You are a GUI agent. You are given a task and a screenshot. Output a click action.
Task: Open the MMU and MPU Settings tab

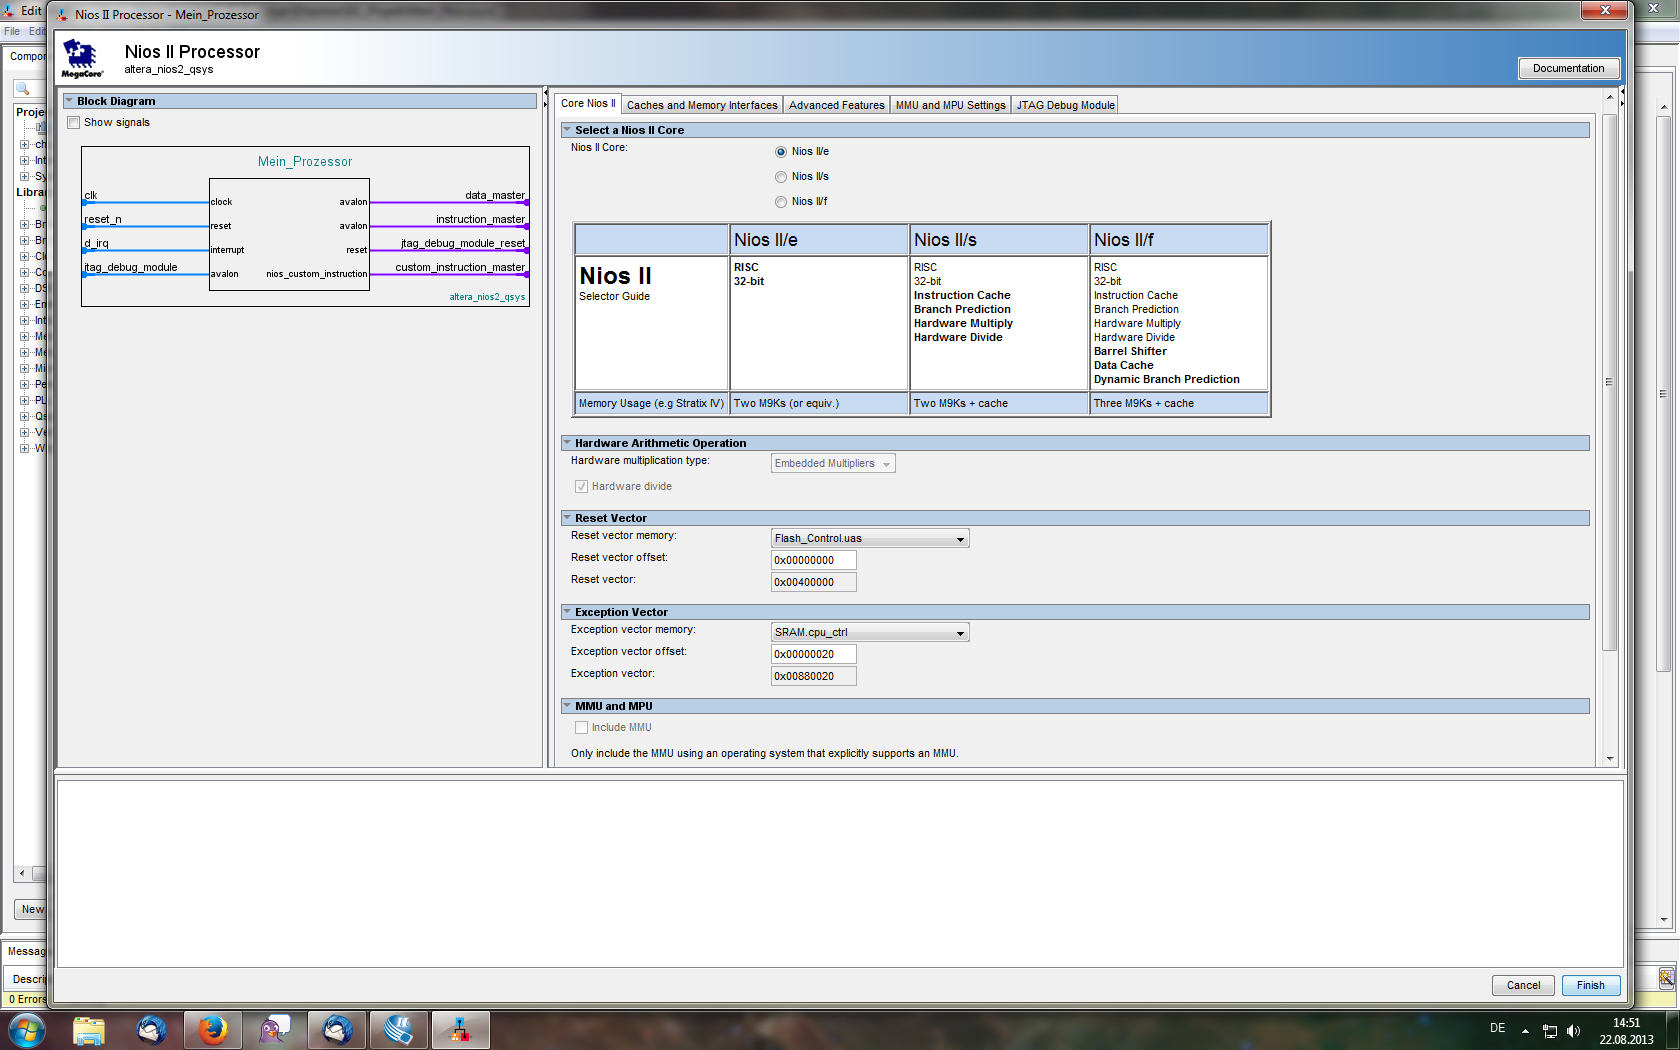[x=950, y=105]
